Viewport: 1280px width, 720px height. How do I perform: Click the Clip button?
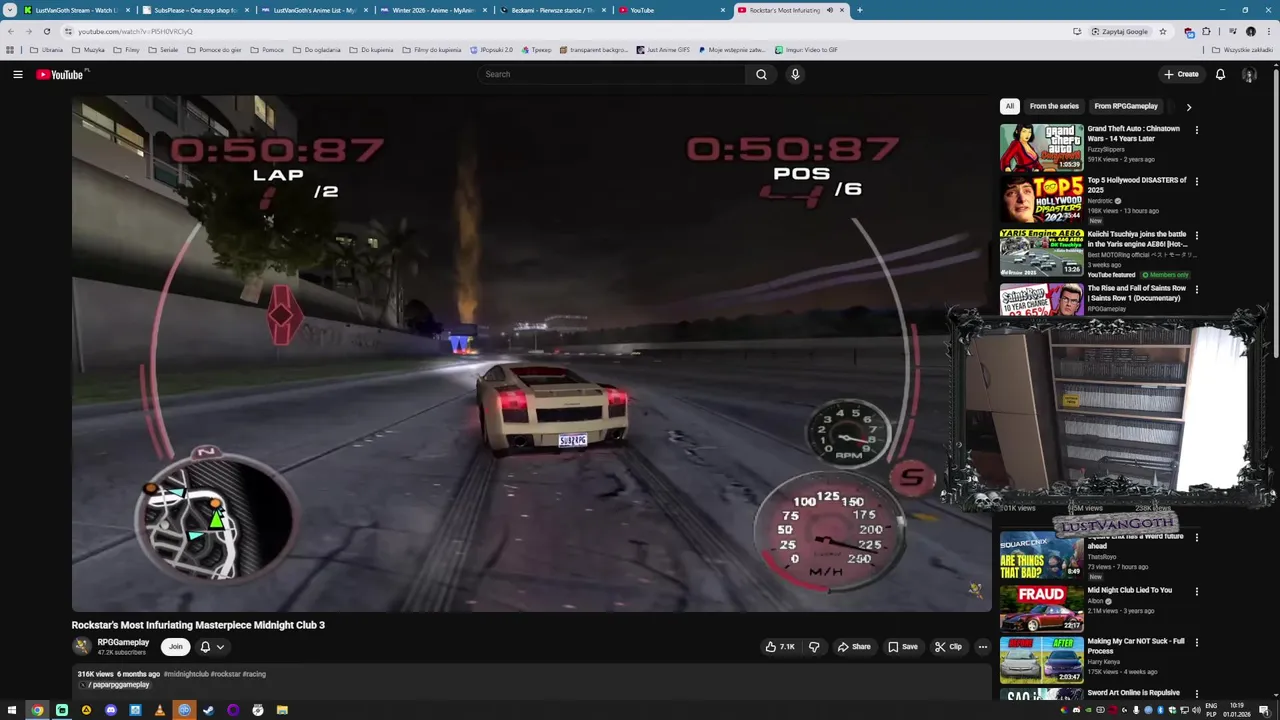(x=948, y=647)
